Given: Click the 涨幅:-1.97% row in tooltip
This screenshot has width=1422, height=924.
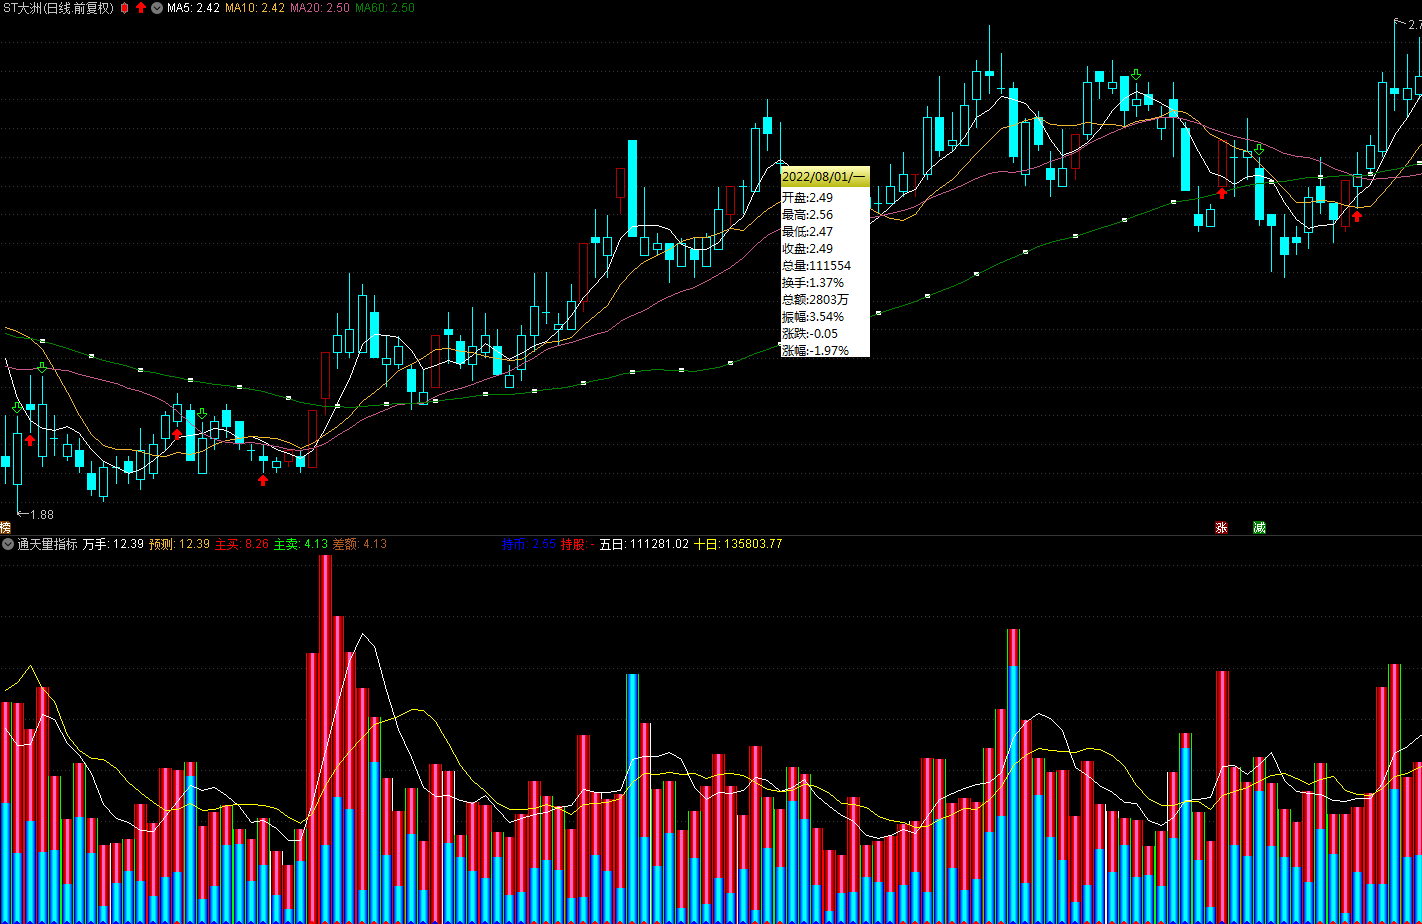Looking at the screenshot, I should tap(825, 350).
